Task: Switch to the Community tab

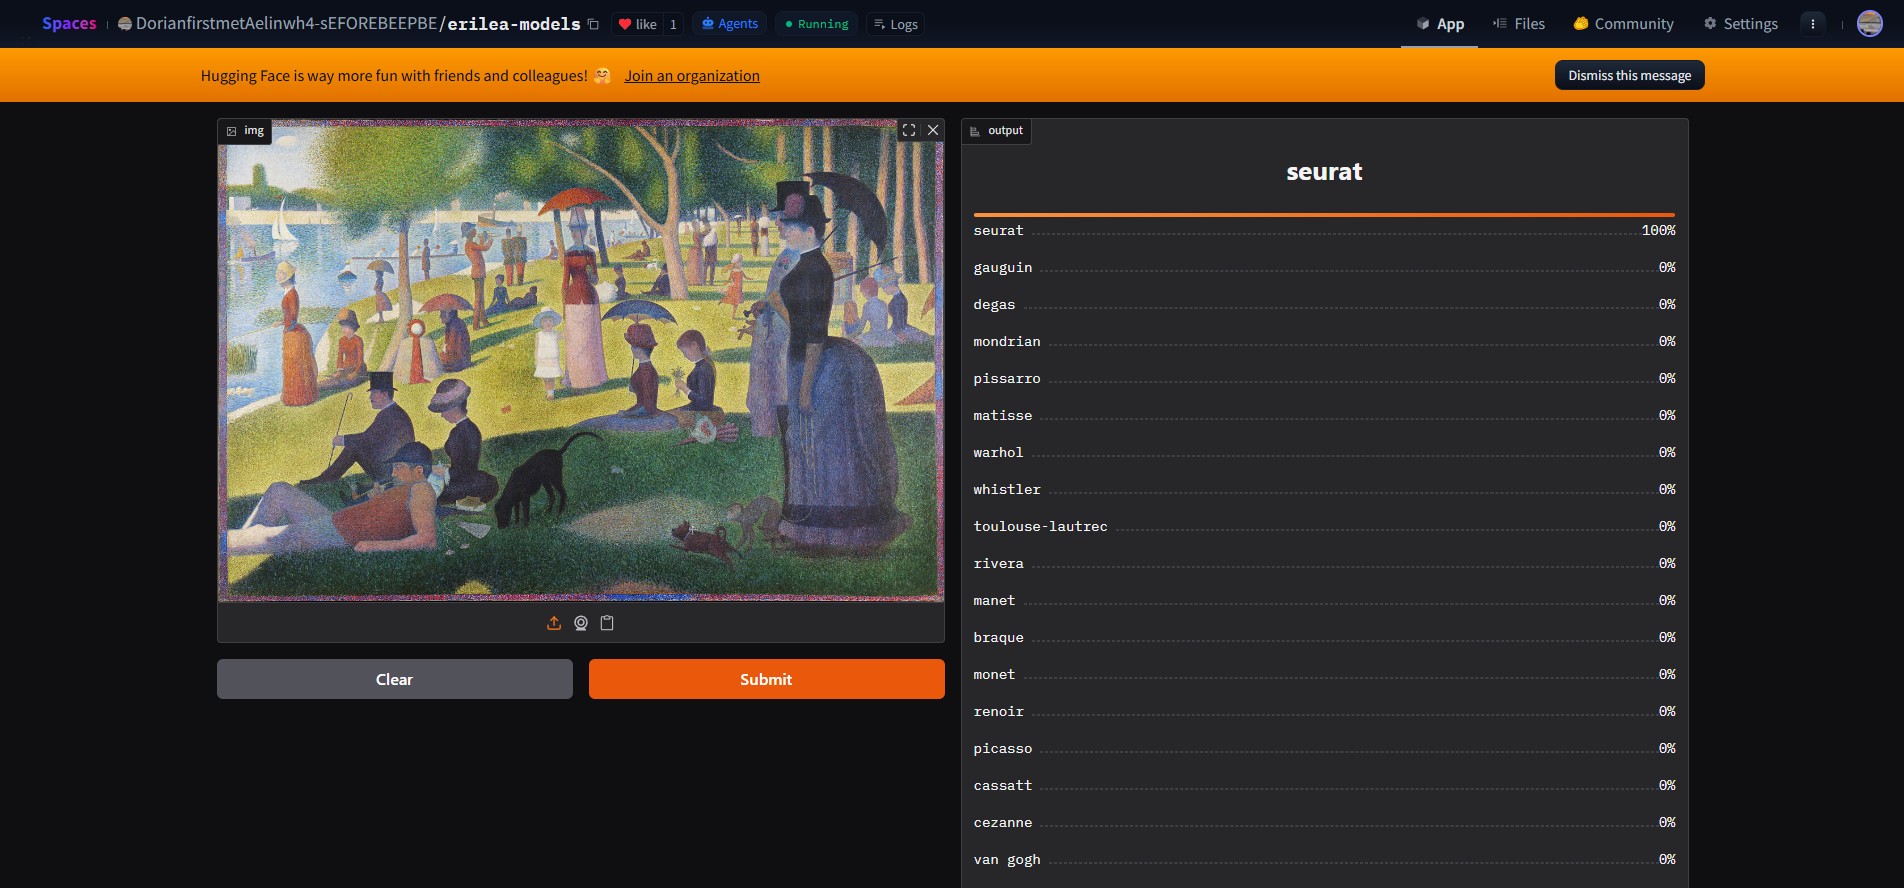Action: [1623, 24]
